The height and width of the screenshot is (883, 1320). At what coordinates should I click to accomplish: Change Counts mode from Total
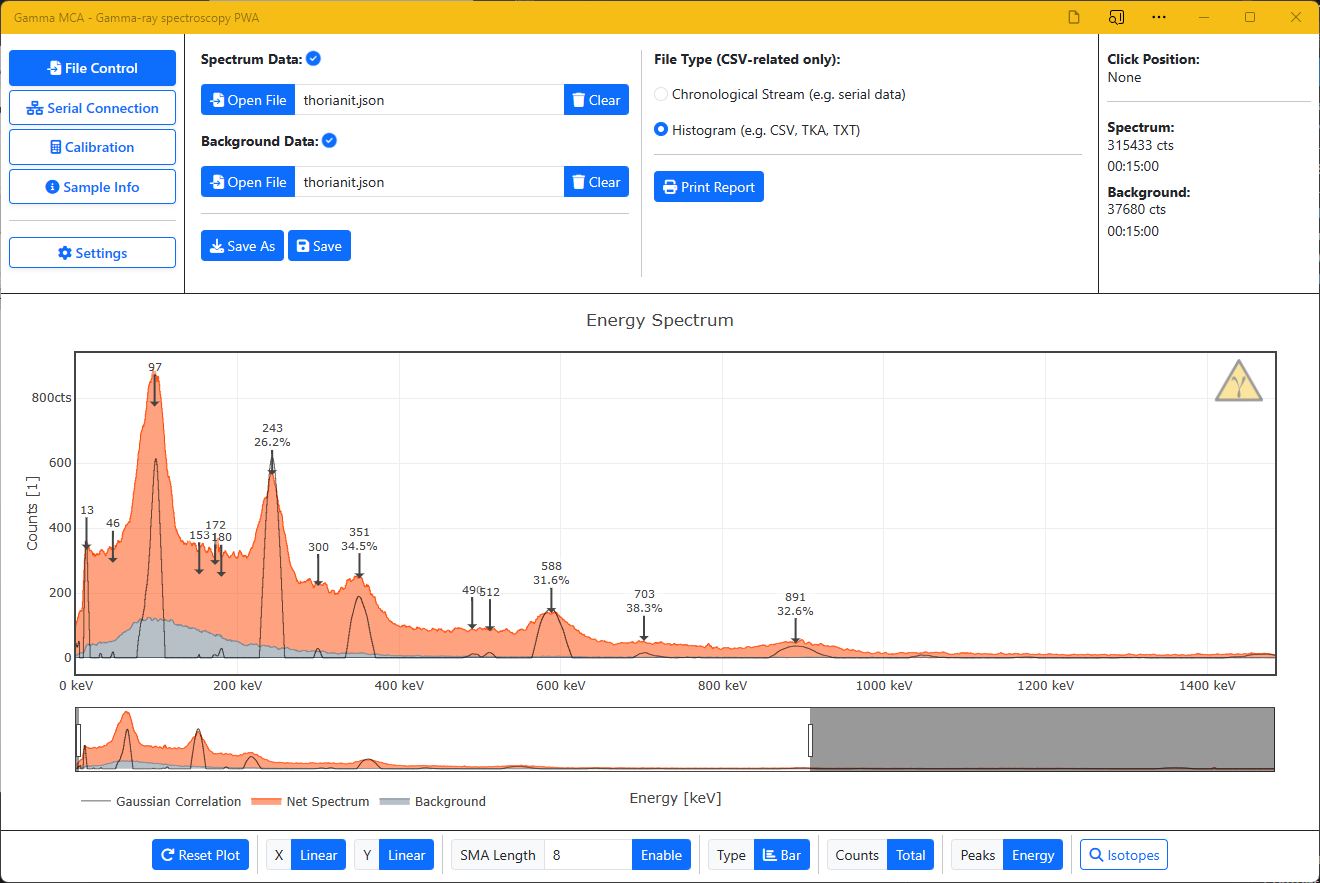coord(910,855)
